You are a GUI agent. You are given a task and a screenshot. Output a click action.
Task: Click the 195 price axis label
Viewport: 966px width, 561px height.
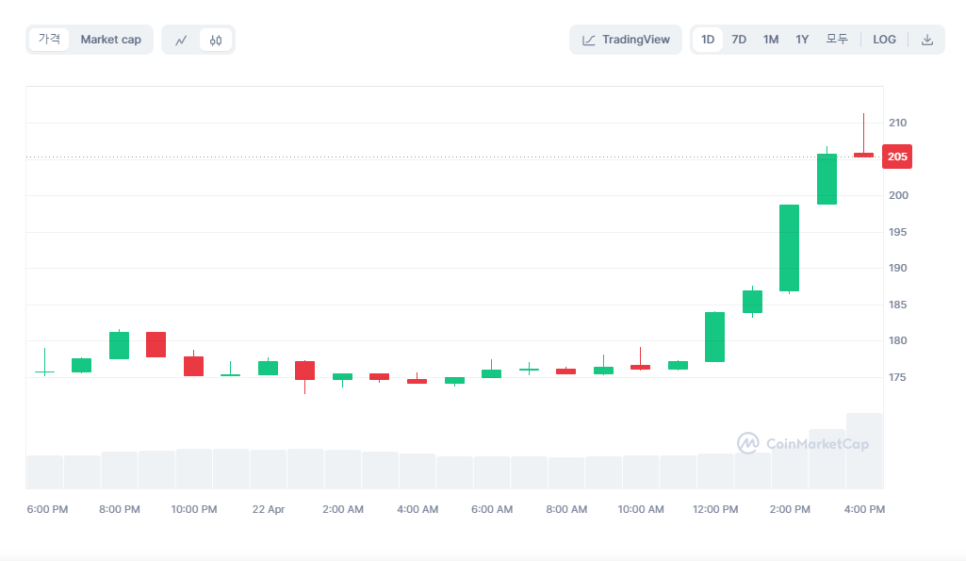[x=898, y=232]
